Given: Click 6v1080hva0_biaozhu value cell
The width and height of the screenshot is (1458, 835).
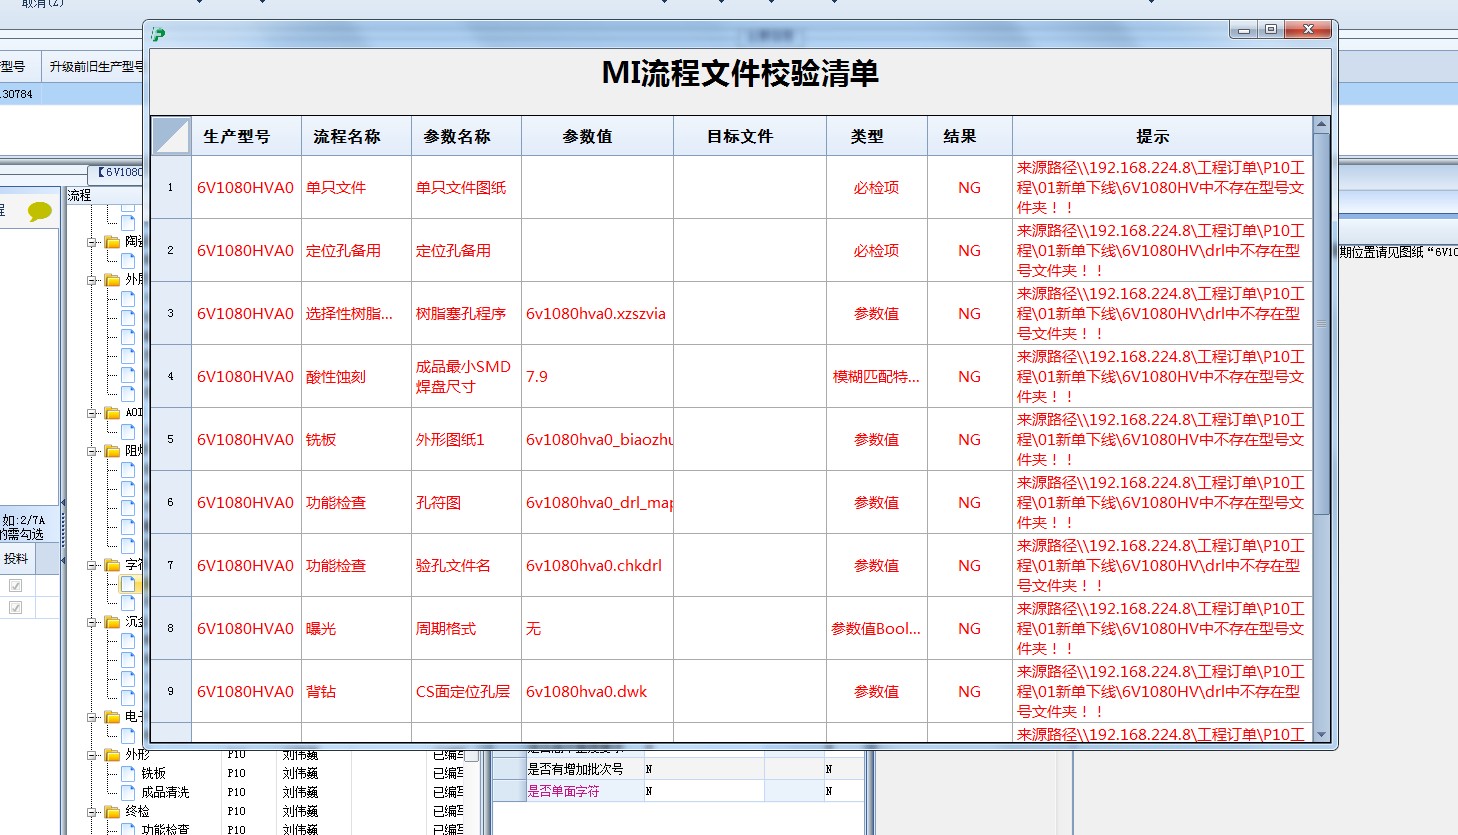Looking at the screenshot, I should click(597, 439).
